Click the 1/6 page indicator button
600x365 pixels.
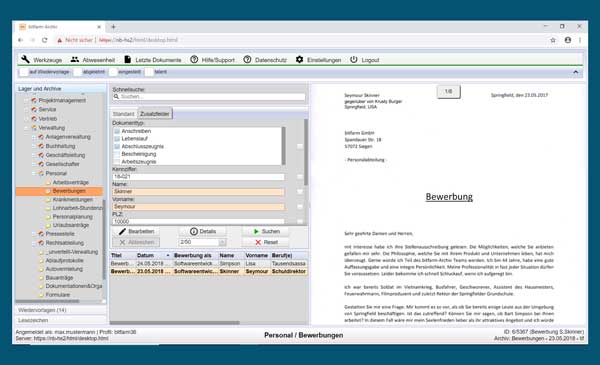(x=448, y=91)
